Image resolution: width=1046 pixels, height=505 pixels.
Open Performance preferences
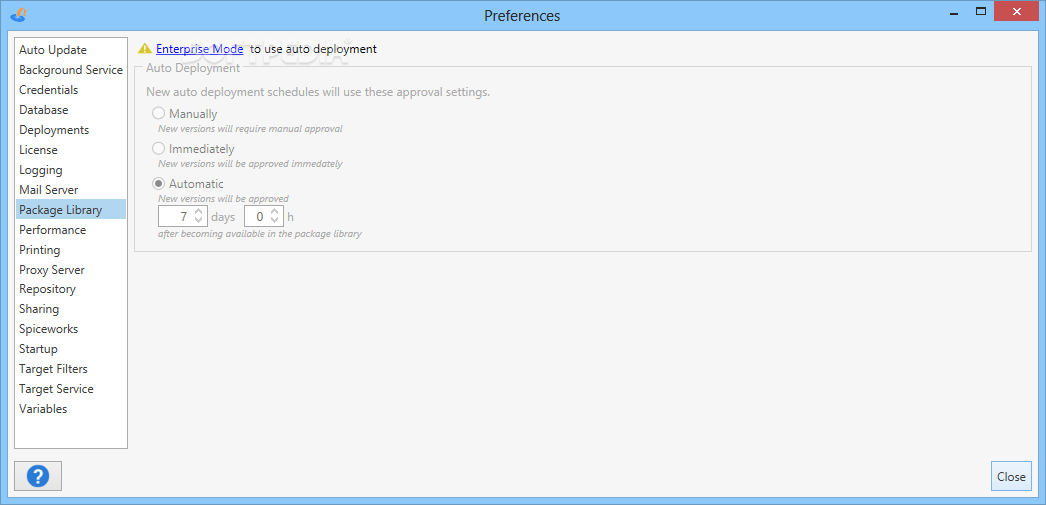click(71, 229)
